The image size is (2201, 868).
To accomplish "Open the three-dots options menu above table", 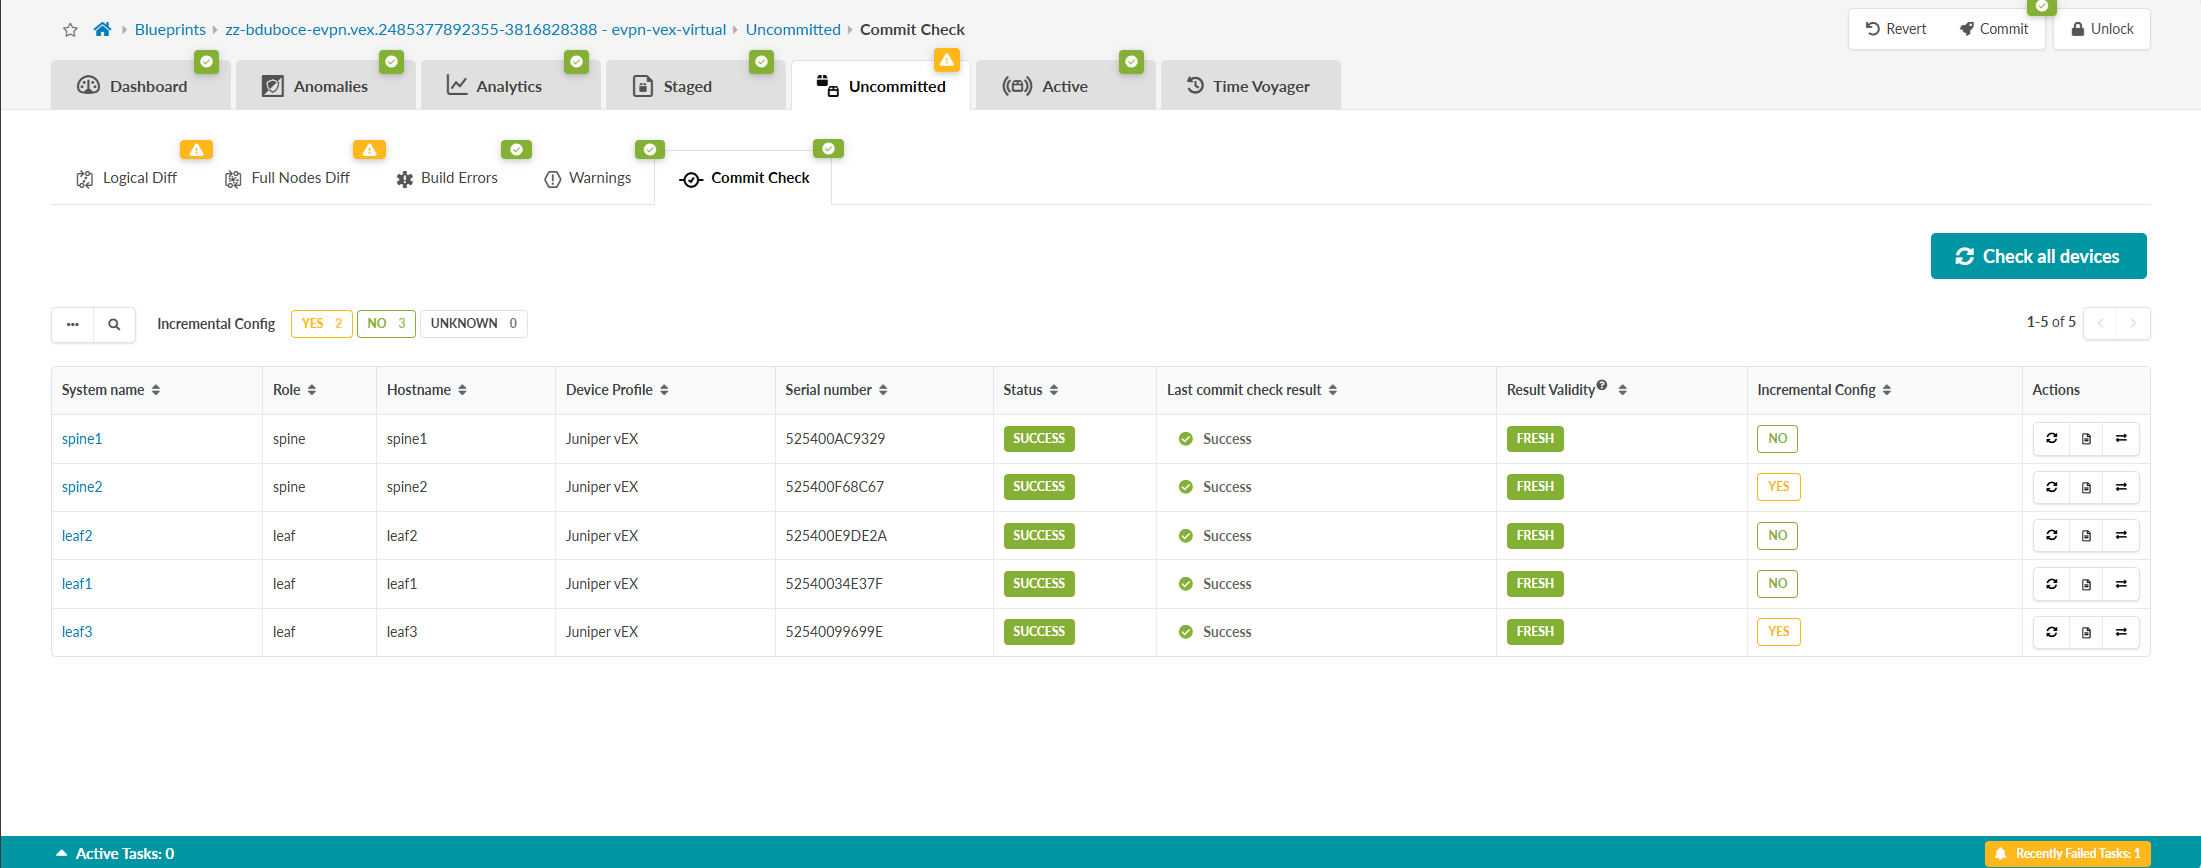I will tap(73, 324).
